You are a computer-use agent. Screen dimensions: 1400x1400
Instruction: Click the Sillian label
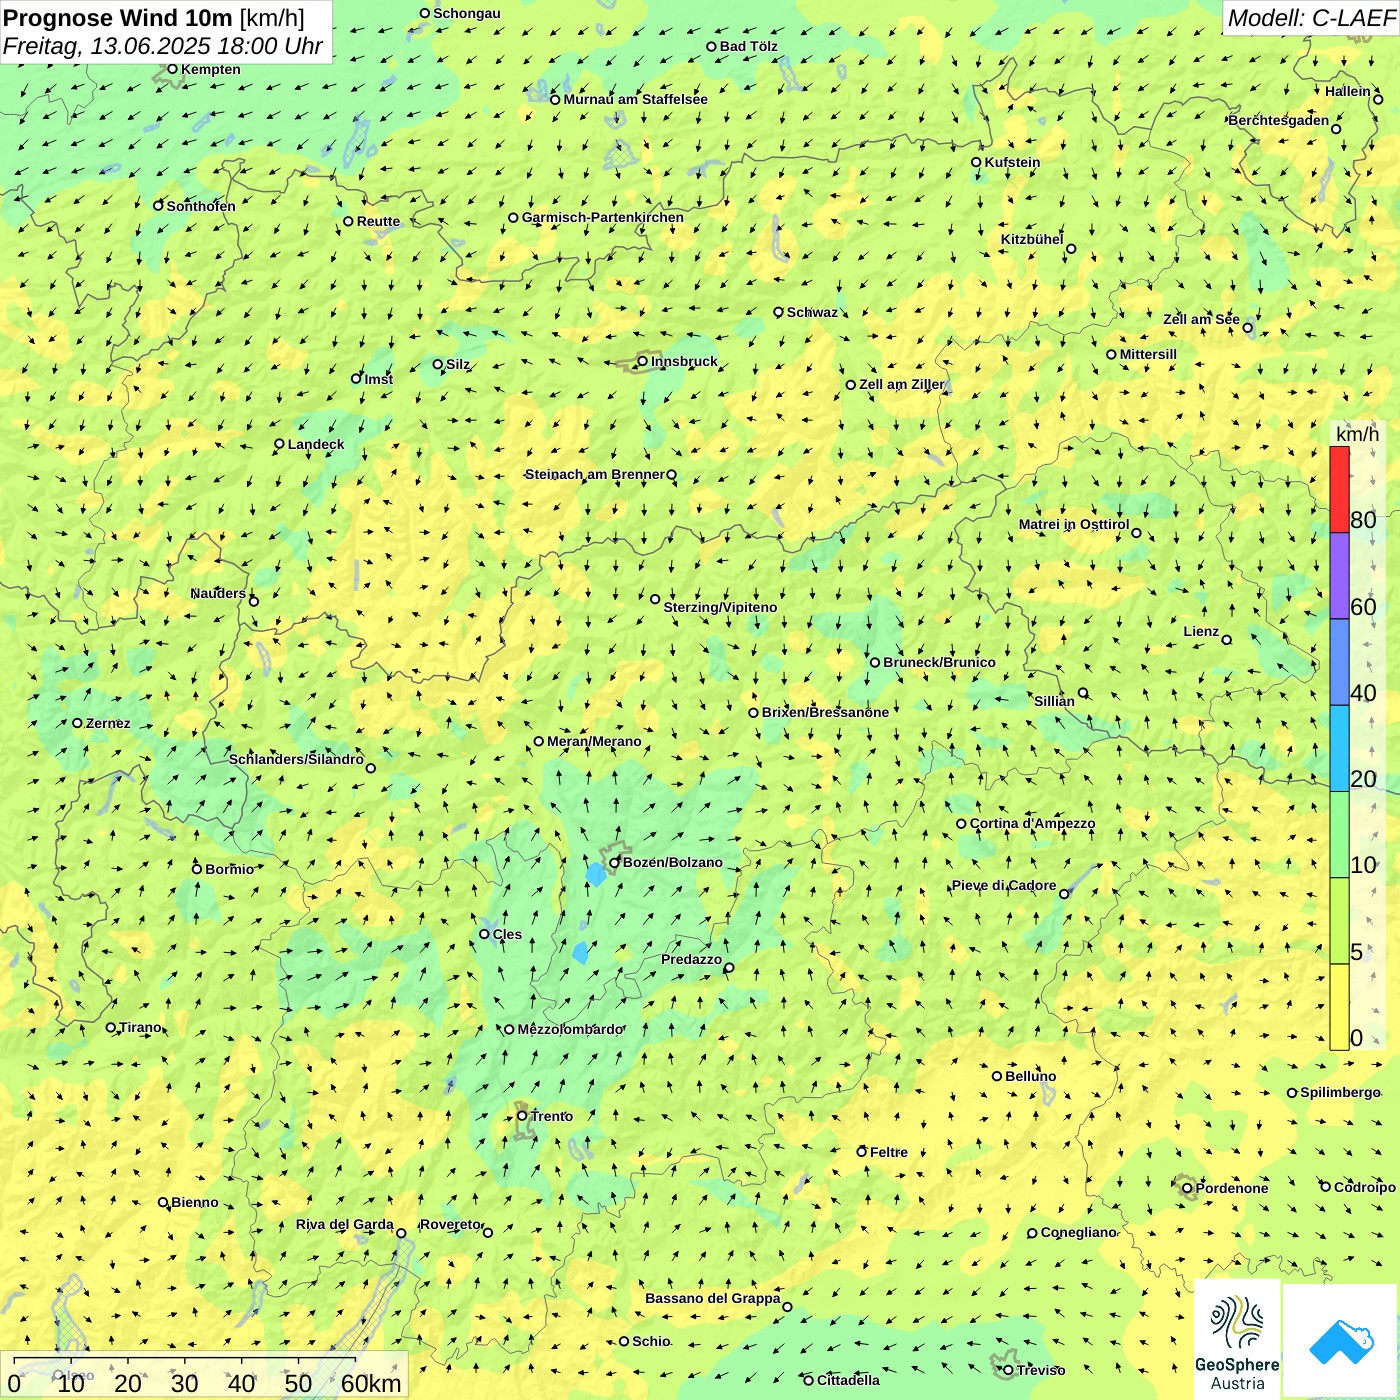[1054, 701]
